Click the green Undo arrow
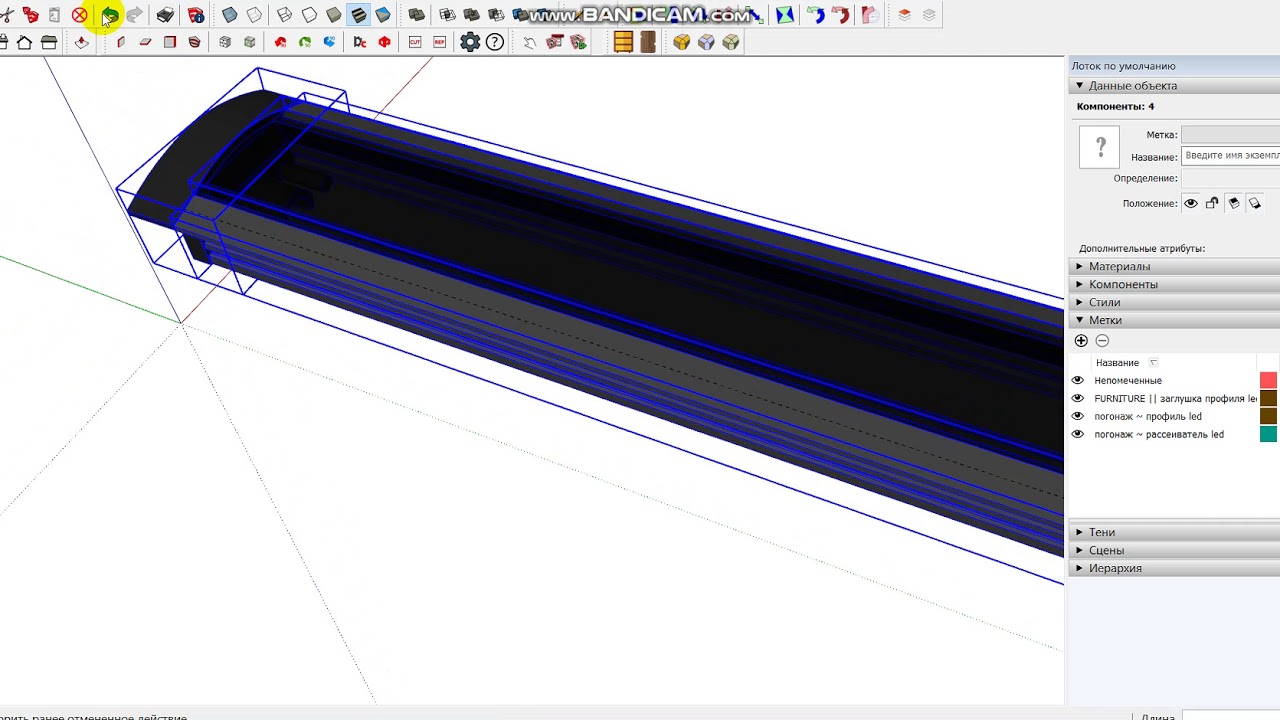Viewport: 1280px width, 720px height. tap(110, 15)
